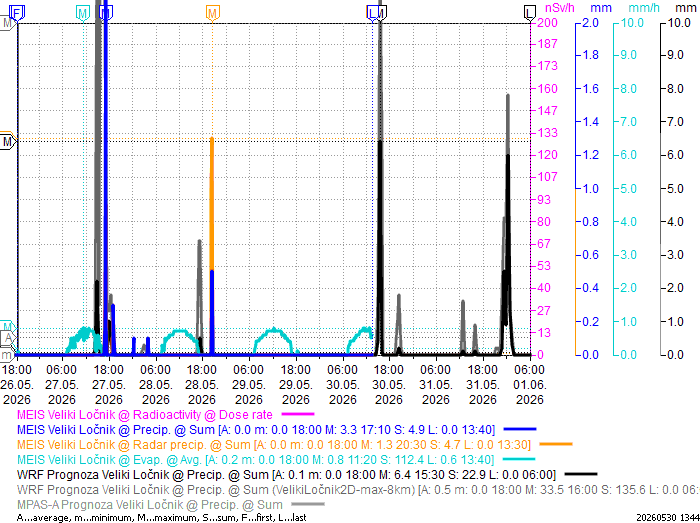Select the VelikiLočnik2D-max-8km WRF legend entry
Viewport: 700px width, 523px height.
pyautogui.click(x=358, y=490)
